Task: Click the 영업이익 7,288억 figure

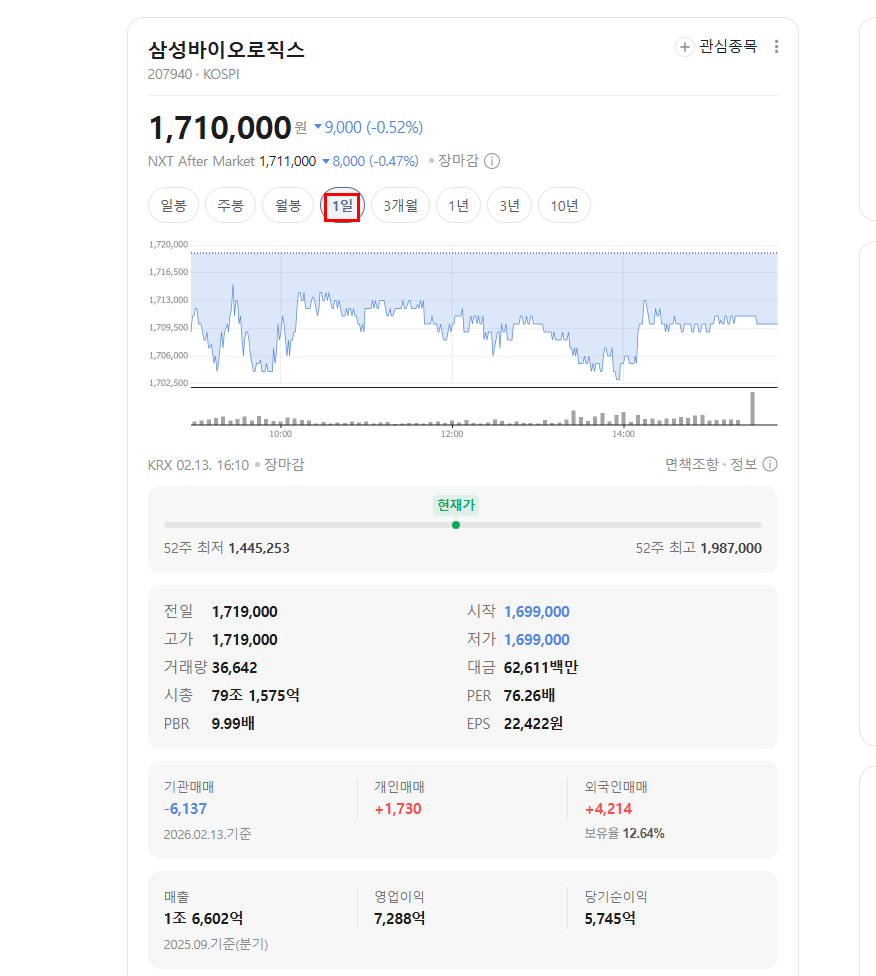Action: click(400, 919)
